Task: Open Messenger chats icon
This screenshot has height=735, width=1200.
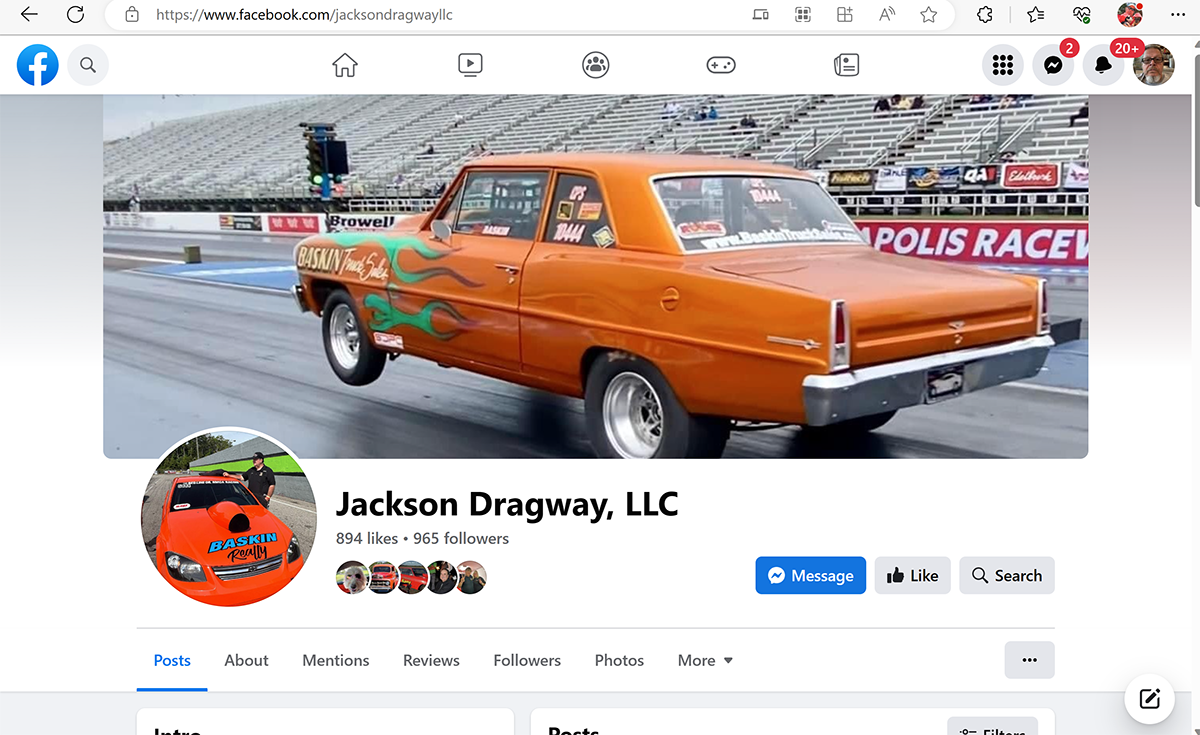Action: pos(1052,66)
